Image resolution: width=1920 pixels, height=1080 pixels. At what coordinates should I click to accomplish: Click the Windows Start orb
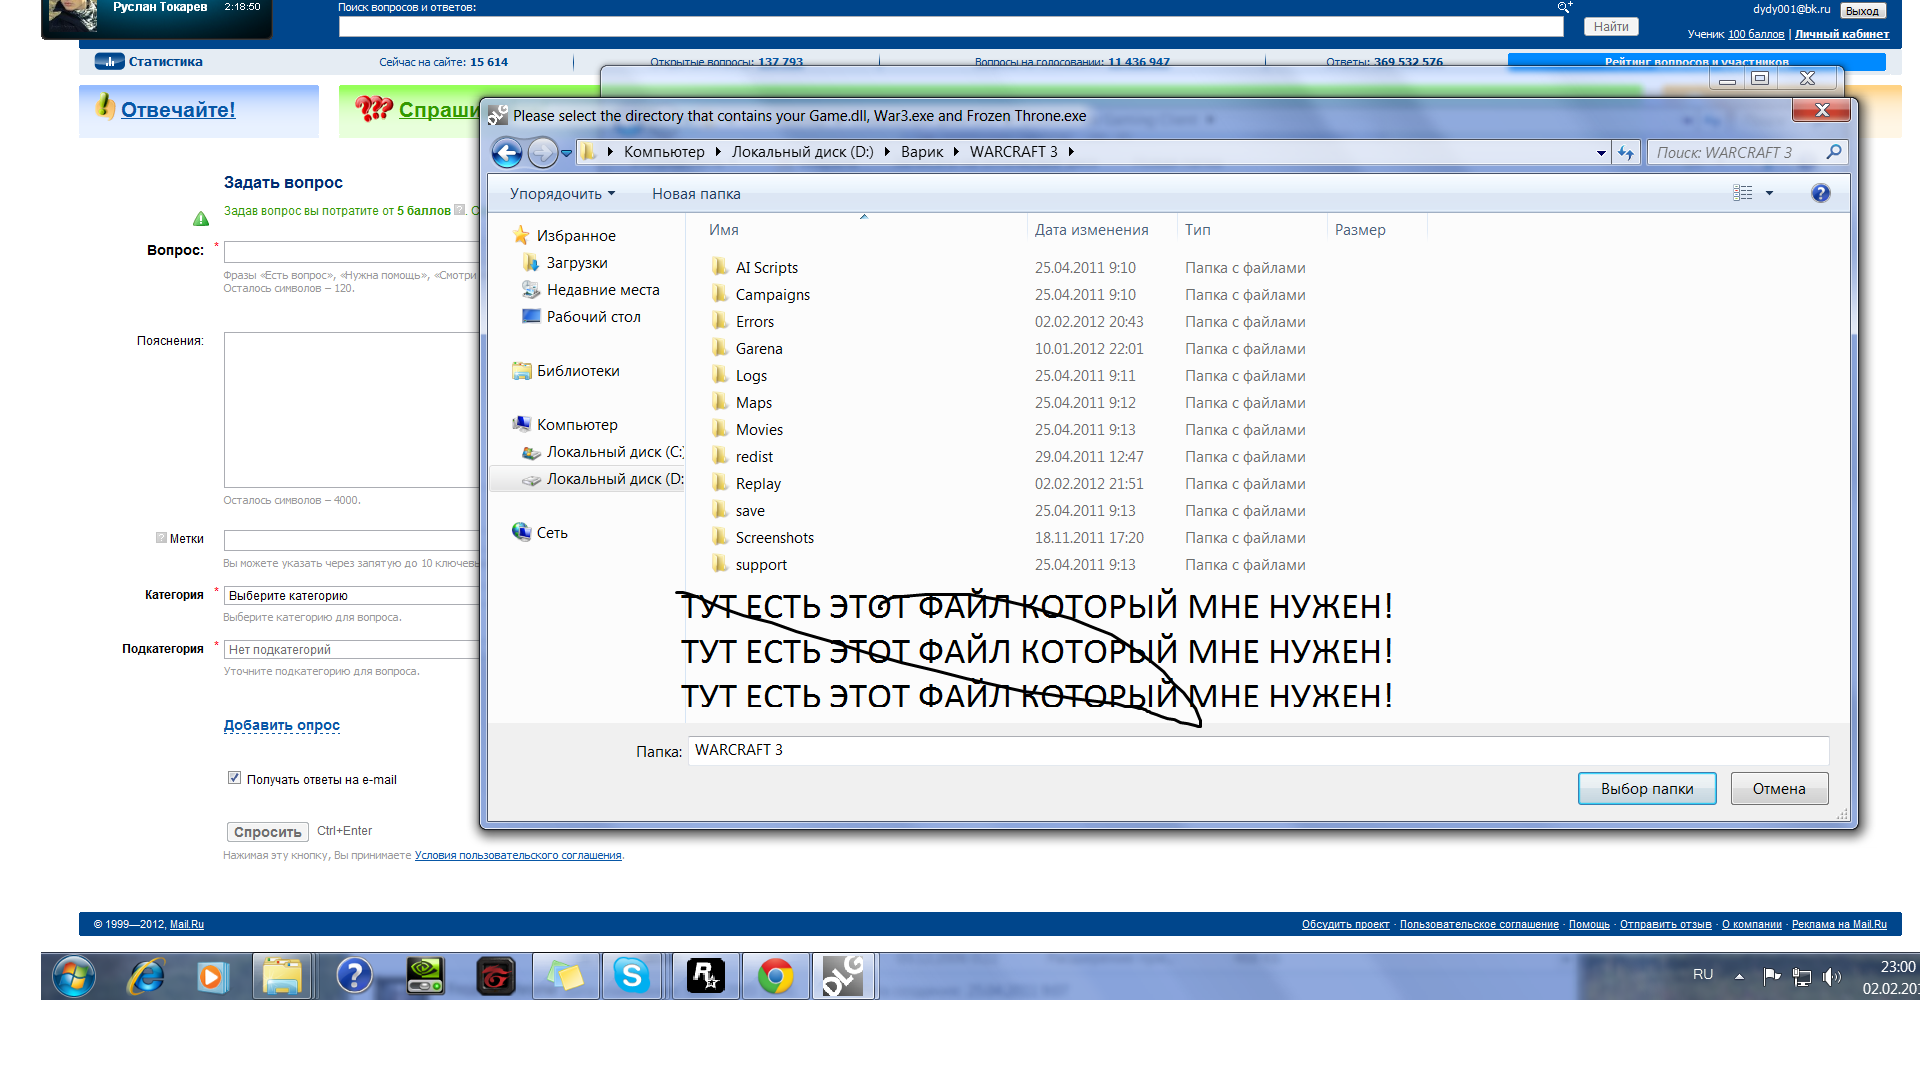[73, 975]
